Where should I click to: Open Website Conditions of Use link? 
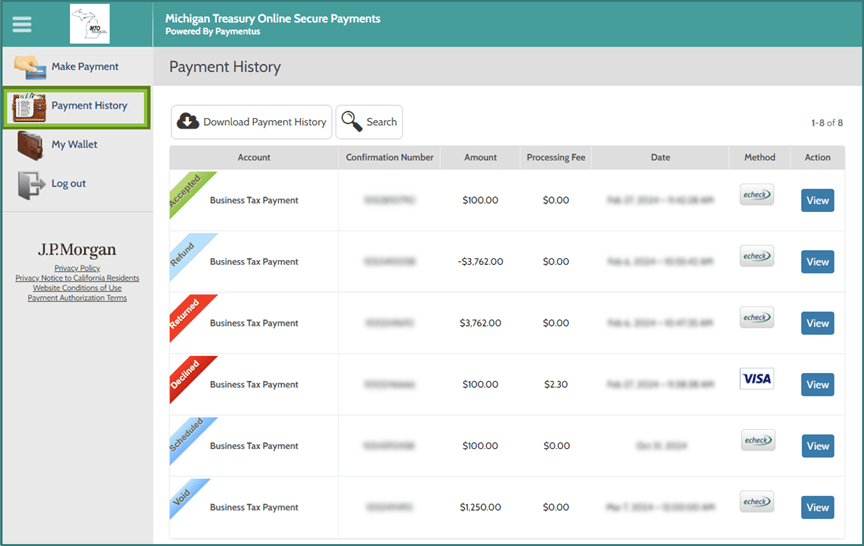click(x=77, y=288)
